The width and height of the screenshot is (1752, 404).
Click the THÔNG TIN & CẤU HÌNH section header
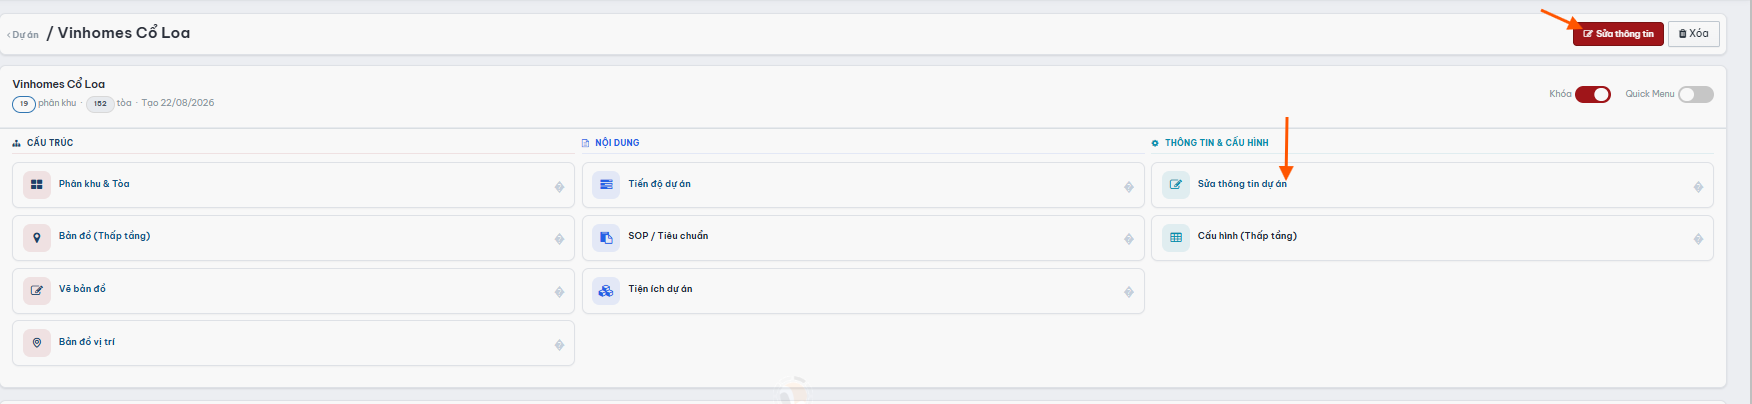tap(1216, 143)
